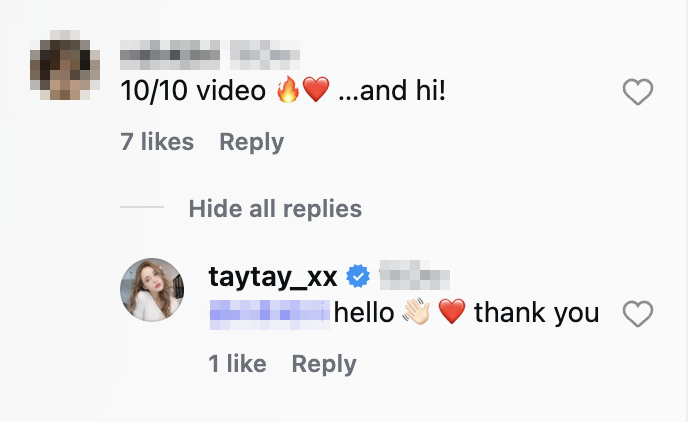The height and width of the screenshot is (422, 688).
Task: Click the red heart emoji after fire emoji
Action: [316, 89]
